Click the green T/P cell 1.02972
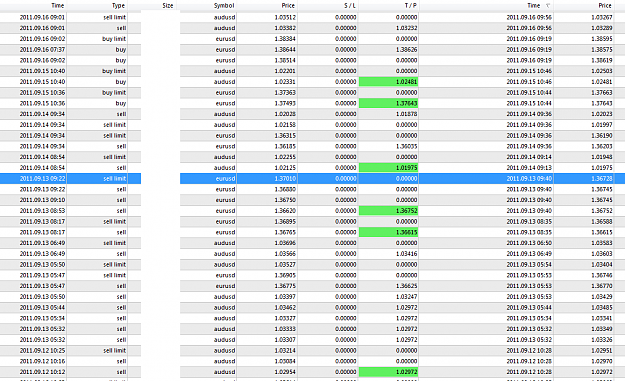This screenshot has height=381, width=625. coord(388,372)
